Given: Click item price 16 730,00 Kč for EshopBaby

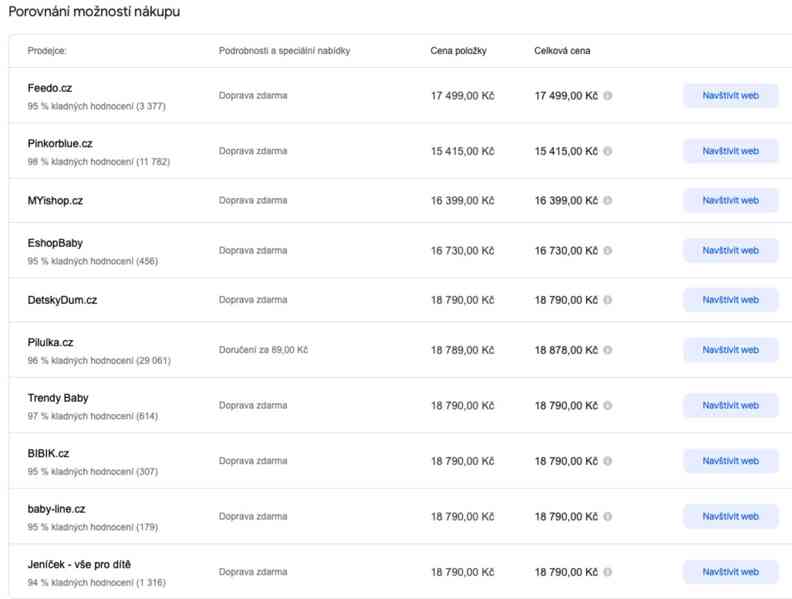Looking at the screenshot, I should click(x=463, y=251).
